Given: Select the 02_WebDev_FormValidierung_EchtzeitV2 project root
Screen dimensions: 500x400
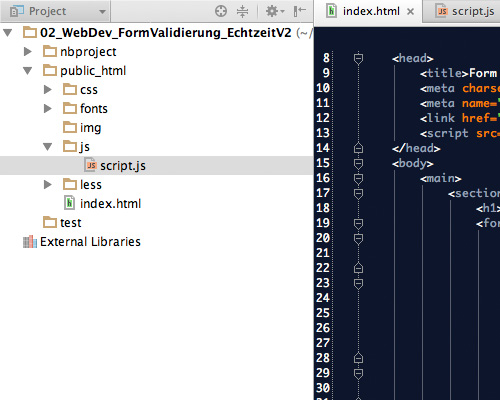Looking at the screenshot, I should (157, 33).
